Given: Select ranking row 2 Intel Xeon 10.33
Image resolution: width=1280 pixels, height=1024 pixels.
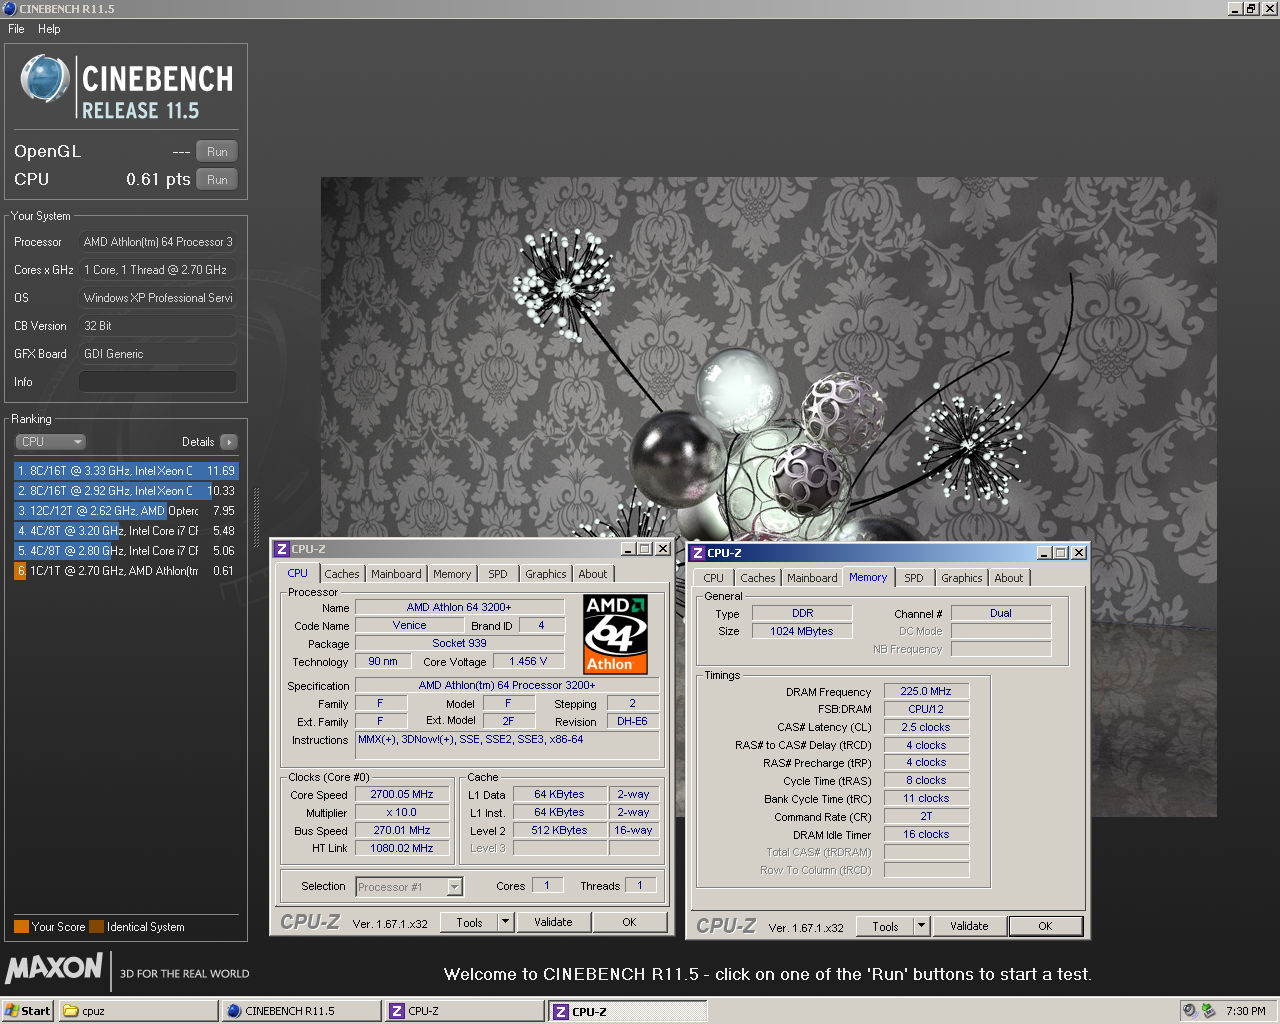Looking at the screenshot, I should click(x=126, y=491).
